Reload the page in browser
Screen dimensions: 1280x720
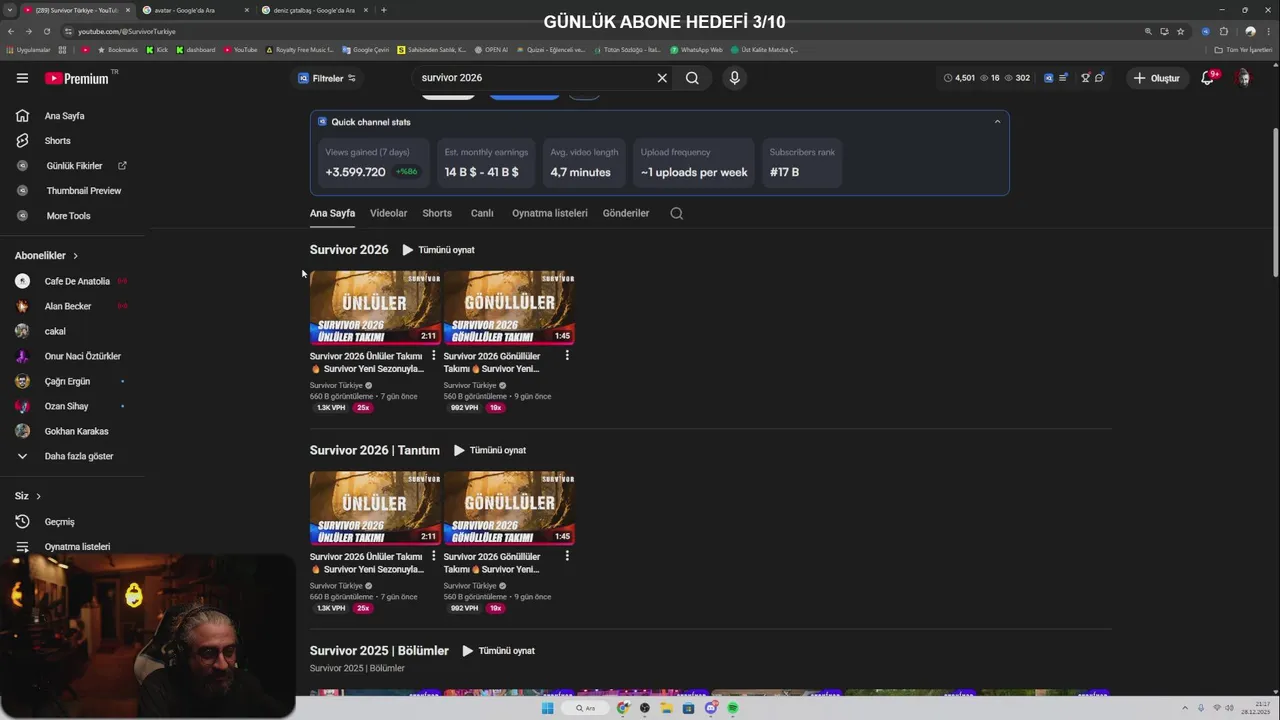click(x=46, y=31)
